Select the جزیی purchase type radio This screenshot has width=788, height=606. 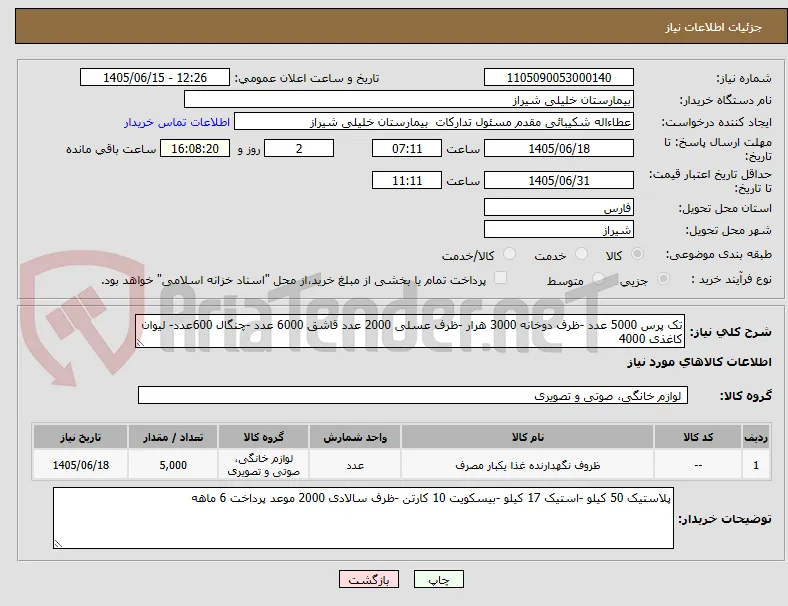coord(663,278)
